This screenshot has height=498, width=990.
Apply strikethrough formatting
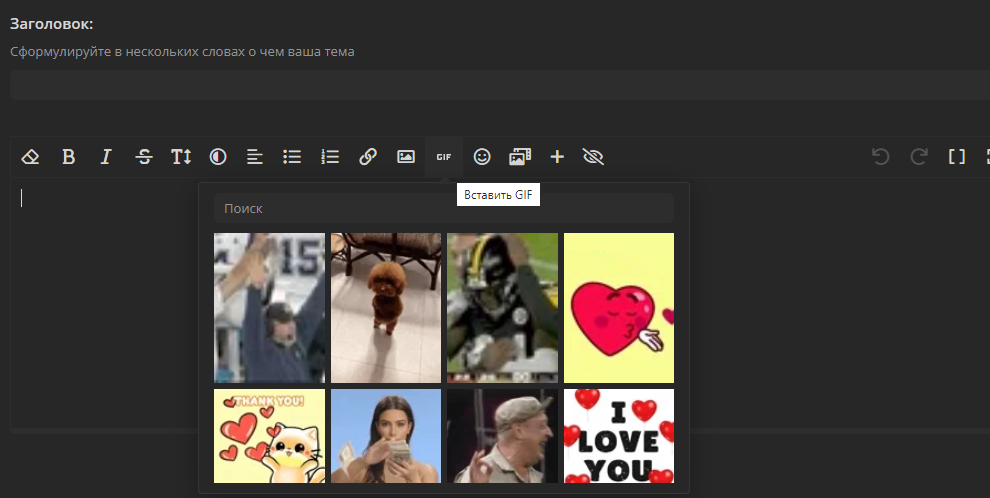[144, 157]
